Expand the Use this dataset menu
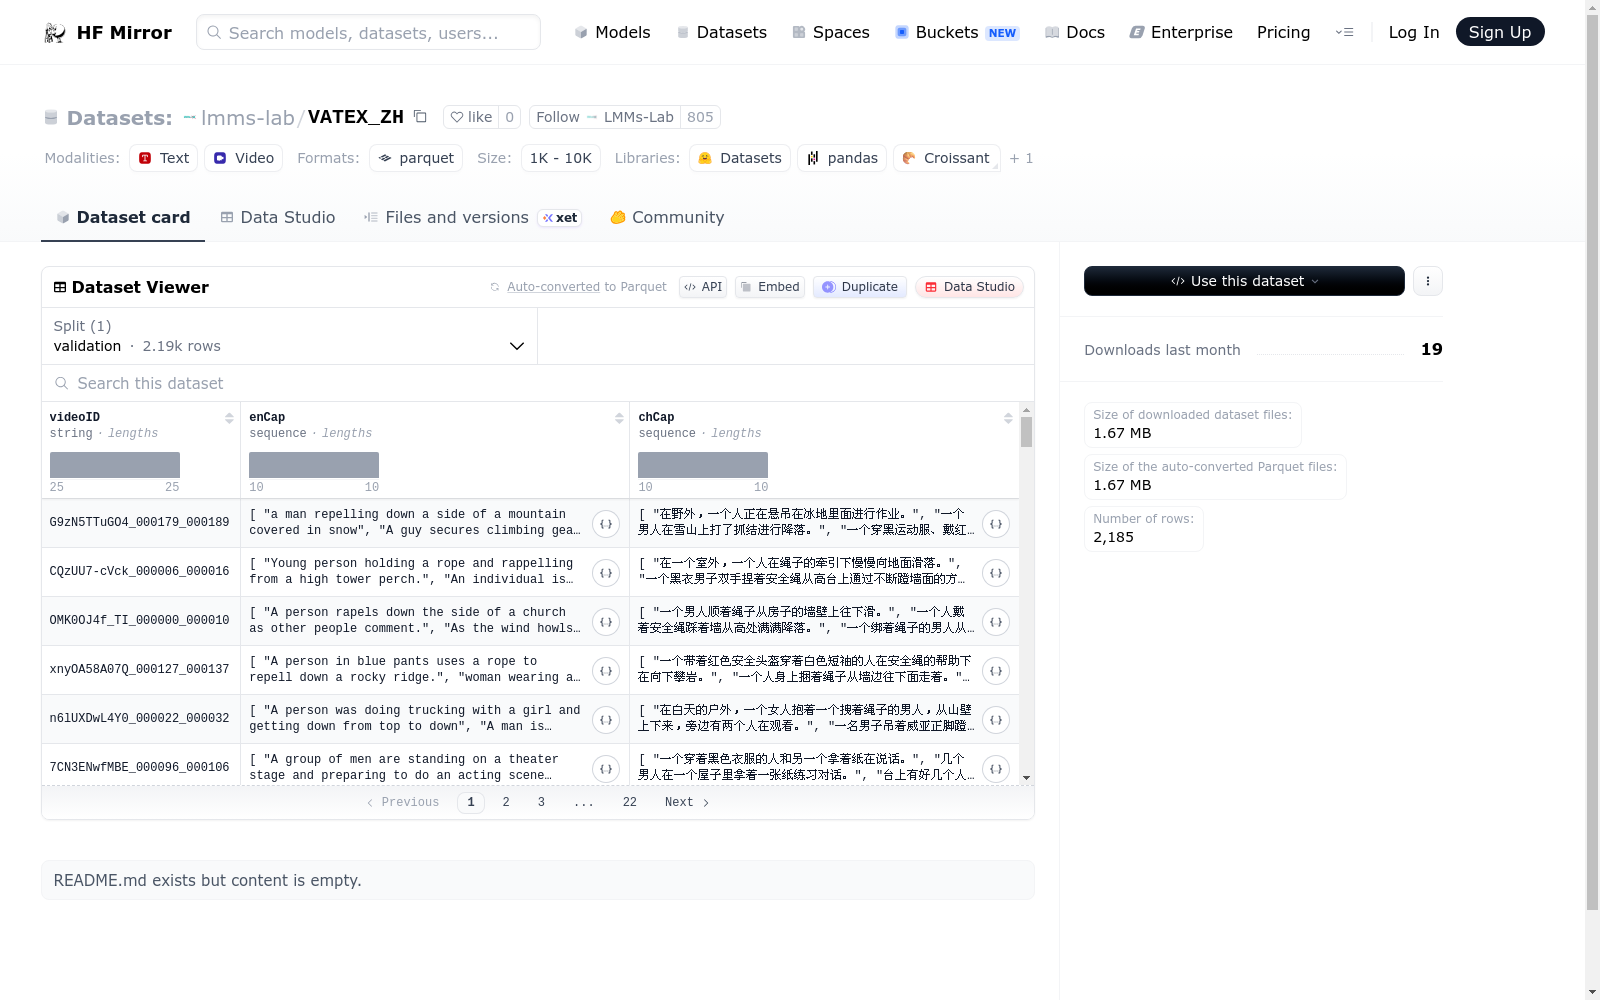 pyautogui.click(x=1244, y=281)
